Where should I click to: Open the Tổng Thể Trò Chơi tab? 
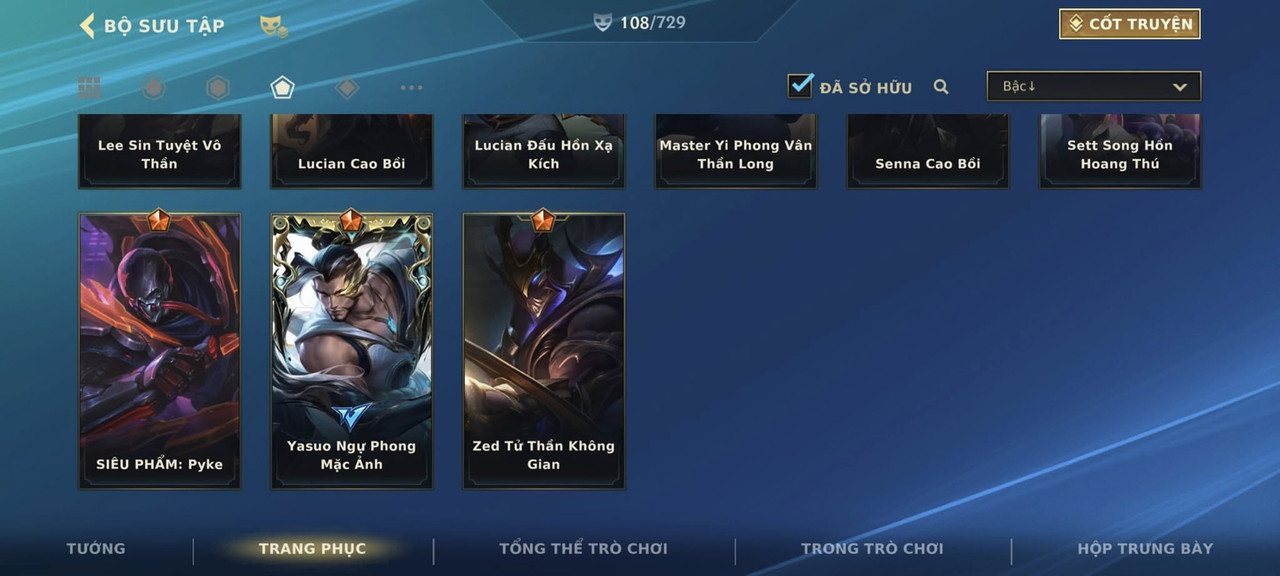pyautogui.click(x=583, y=548)
